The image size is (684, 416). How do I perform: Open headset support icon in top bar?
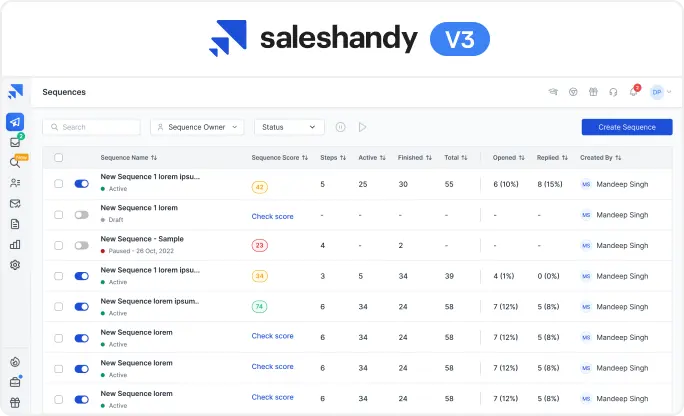tap(612, 92)
